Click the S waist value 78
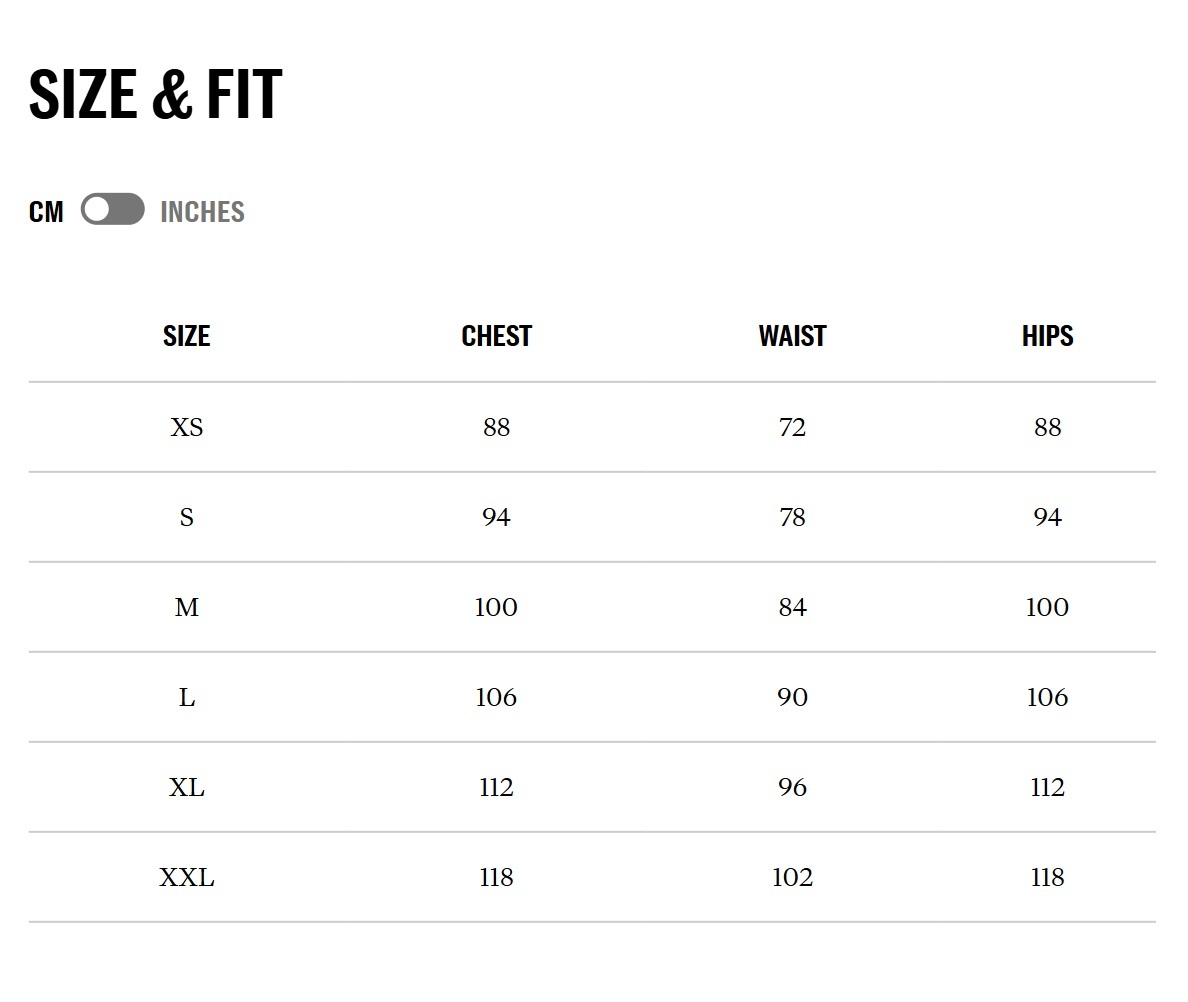The height and width of the screenshot is (1002, 1188). (x=792, y=518)
